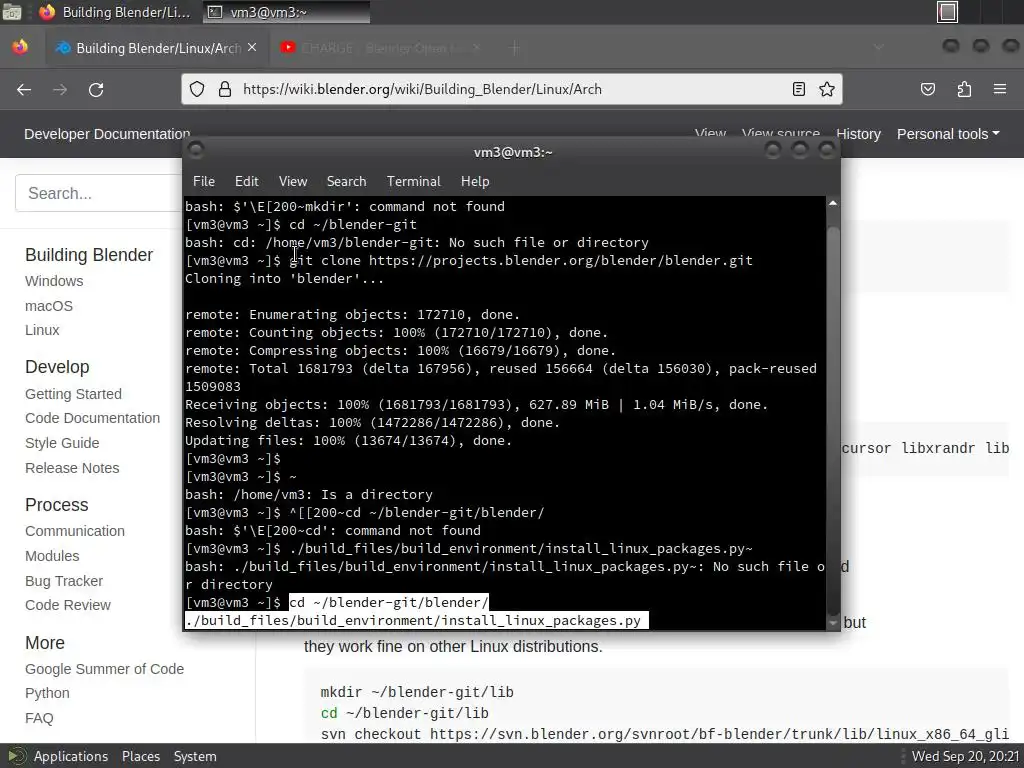Toggle reader view icon in address bar
The height and width of the screenshot is (768, 1024).
[799, 89]
